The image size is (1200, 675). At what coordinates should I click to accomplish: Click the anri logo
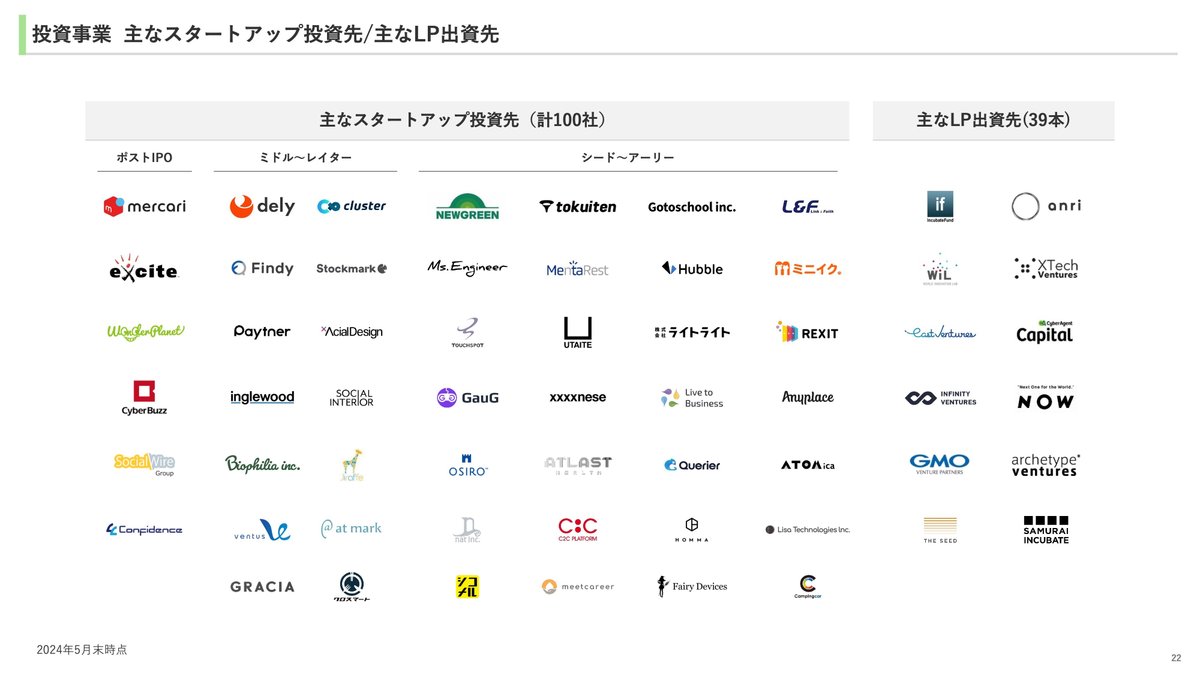(x=1046, y=207)
